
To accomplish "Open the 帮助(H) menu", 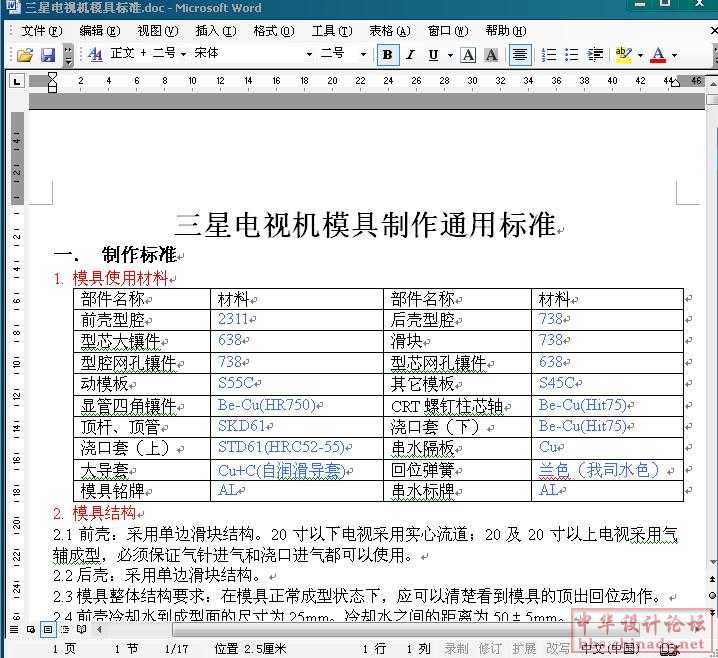I will 506,31.
